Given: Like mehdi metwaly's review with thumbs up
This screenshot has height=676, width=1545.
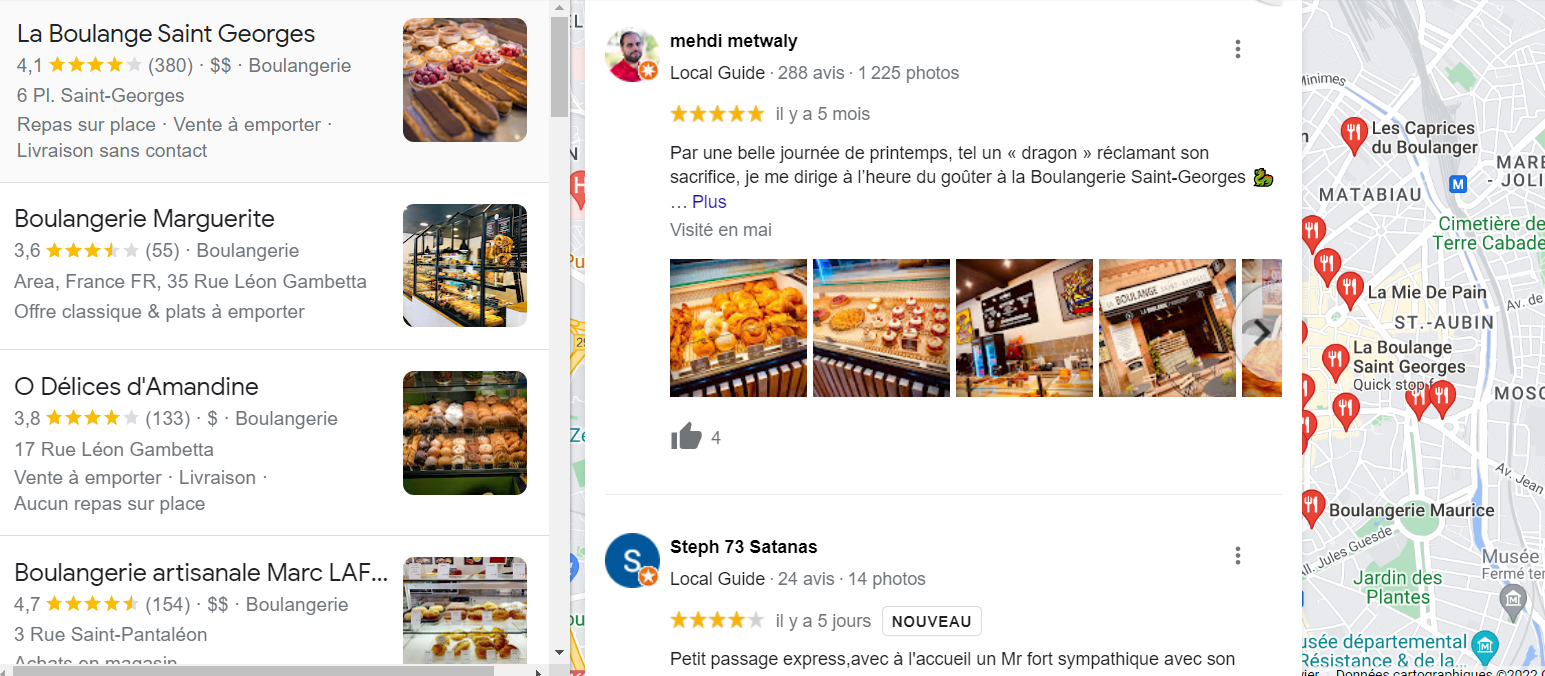Looking at the screenshot, I should point(686,436).
